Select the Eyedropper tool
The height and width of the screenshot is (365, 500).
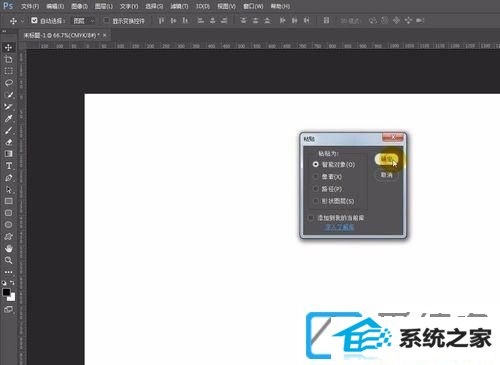point(9,118)
